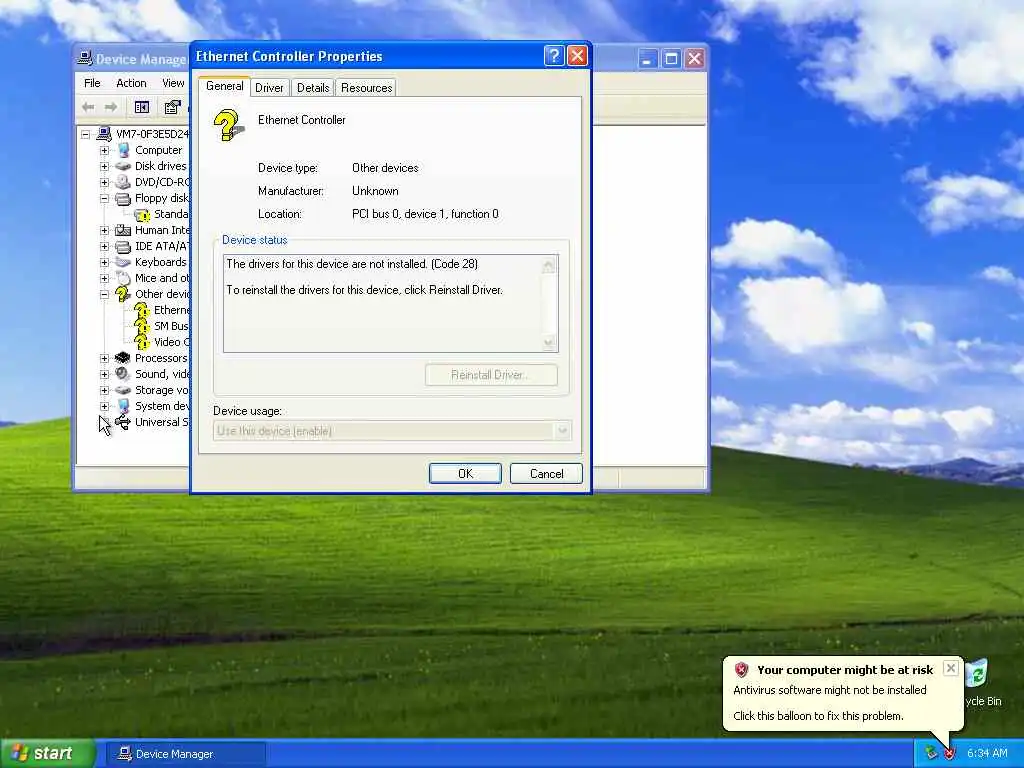Dismiss the security warning balloon
Image resolution: width=1024 pixels, height=768 pixels.
point(951,668)
